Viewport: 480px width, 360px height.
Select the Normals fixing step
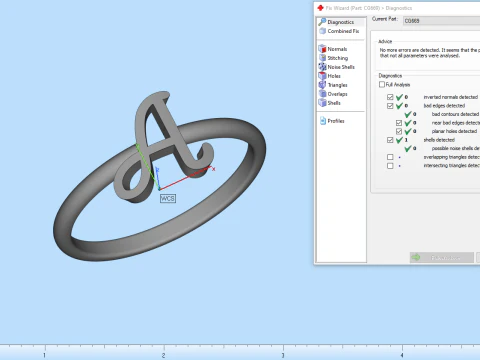[333, 49]
